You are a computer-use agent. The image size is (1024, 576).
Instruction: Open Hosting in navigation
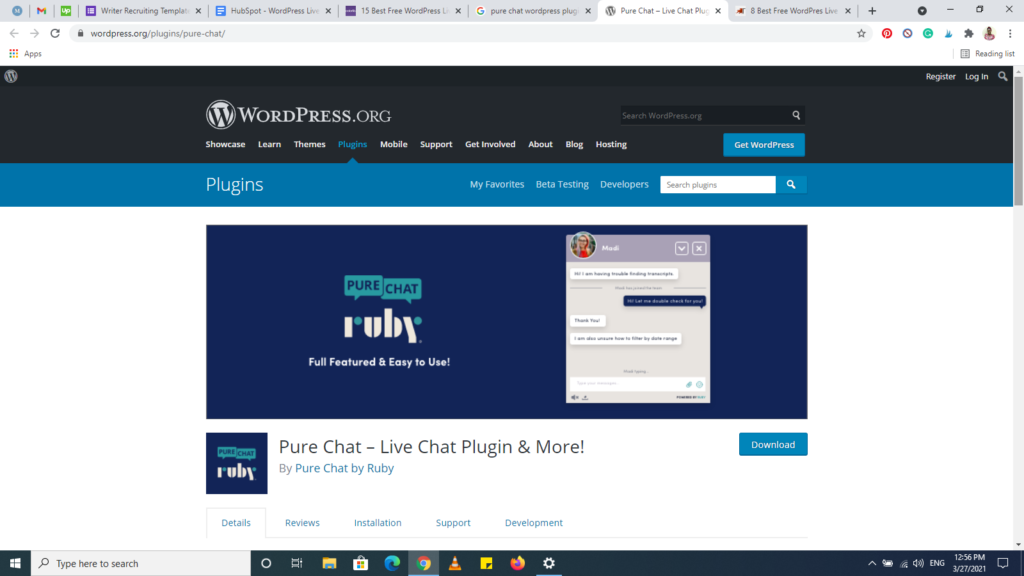pos(611,144)
